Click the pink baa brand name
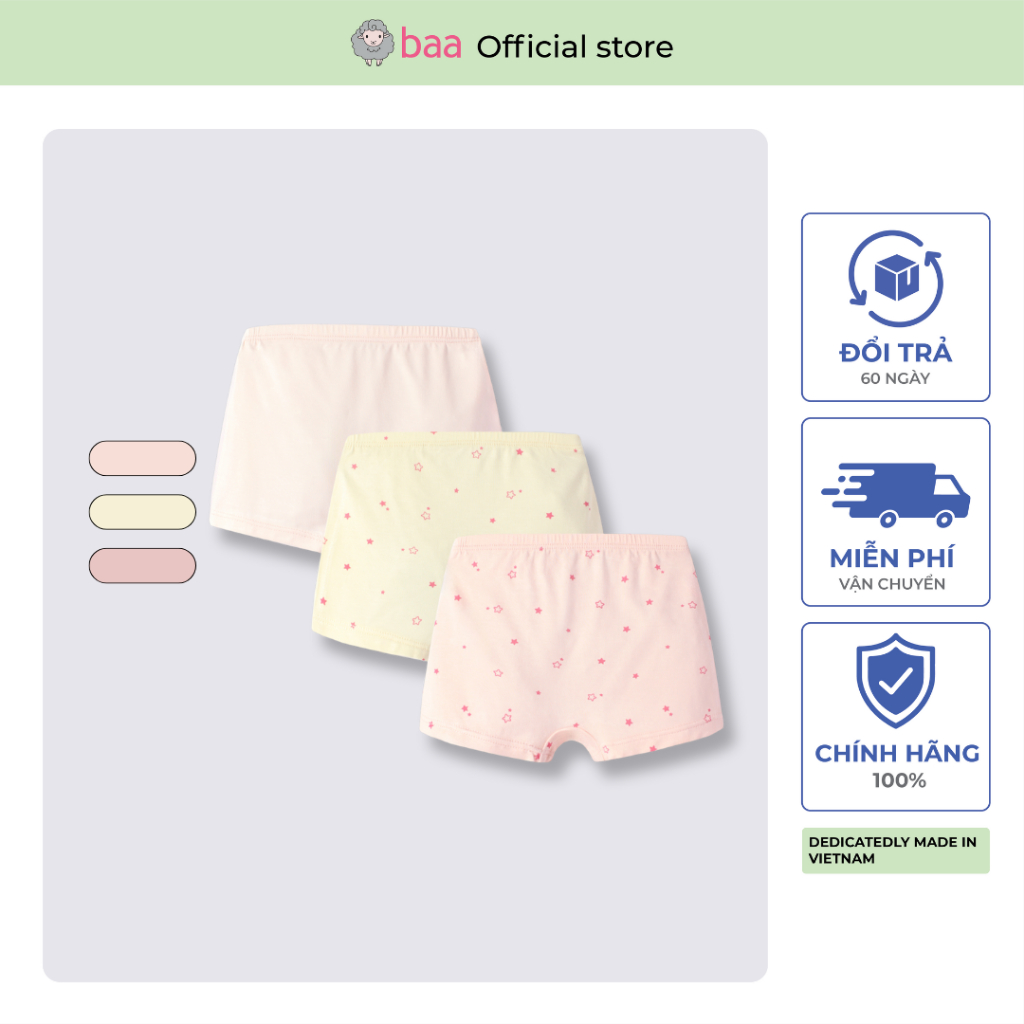 430,45
